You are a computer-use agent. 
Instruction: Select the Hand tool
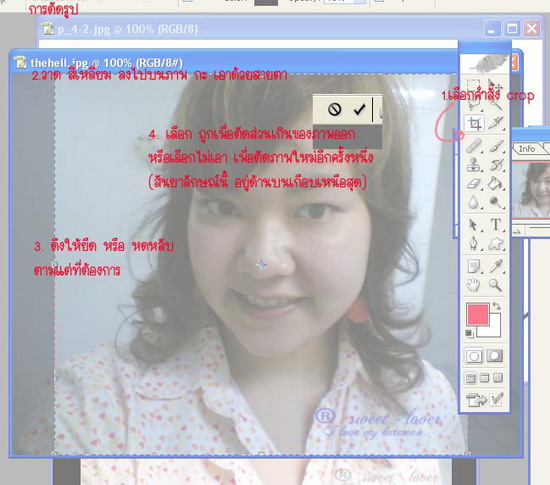pos(474,285)
